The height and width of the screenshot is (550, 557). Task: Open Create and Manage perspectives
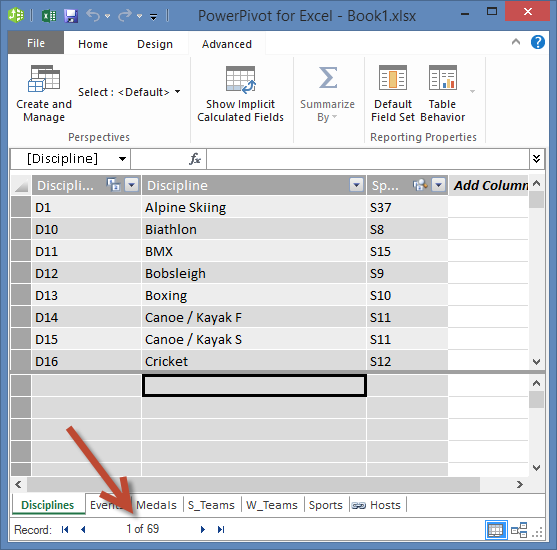pyautogui.click(x=44, y=93)
